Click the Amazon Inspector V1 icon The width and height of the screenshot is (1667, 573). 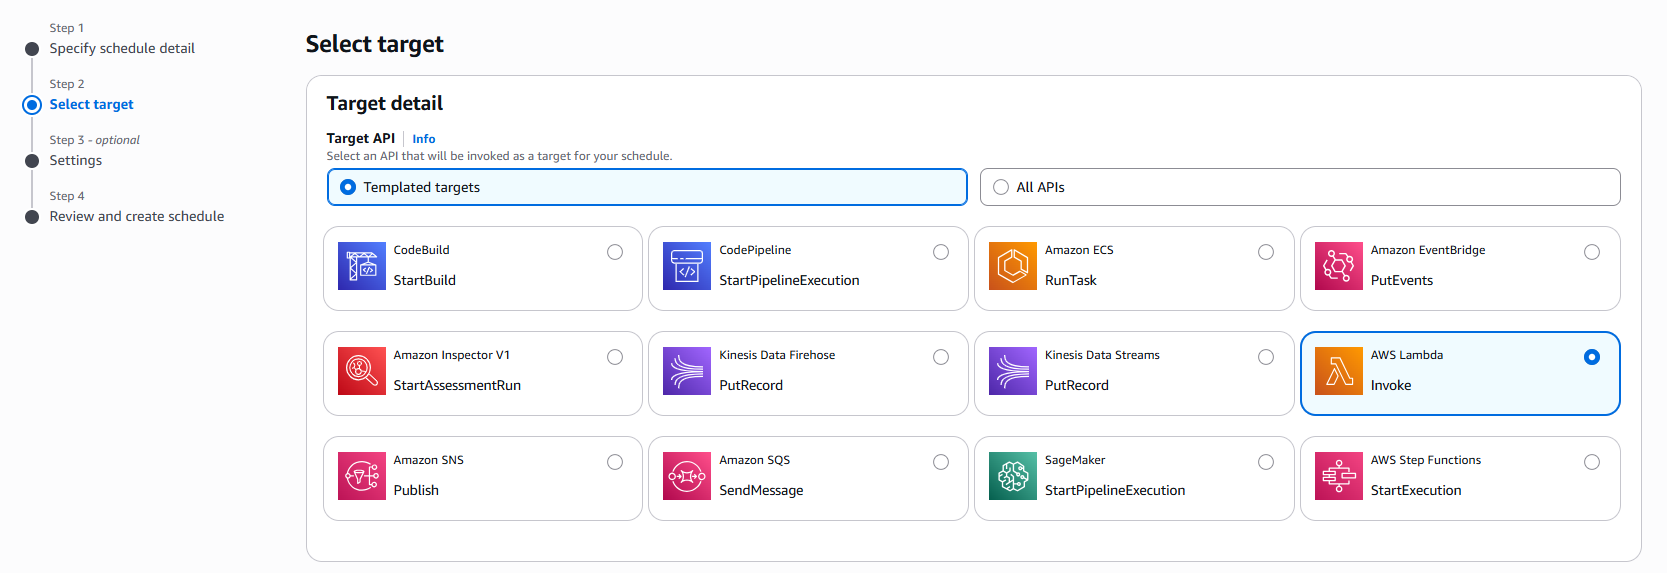click(361, 371)
